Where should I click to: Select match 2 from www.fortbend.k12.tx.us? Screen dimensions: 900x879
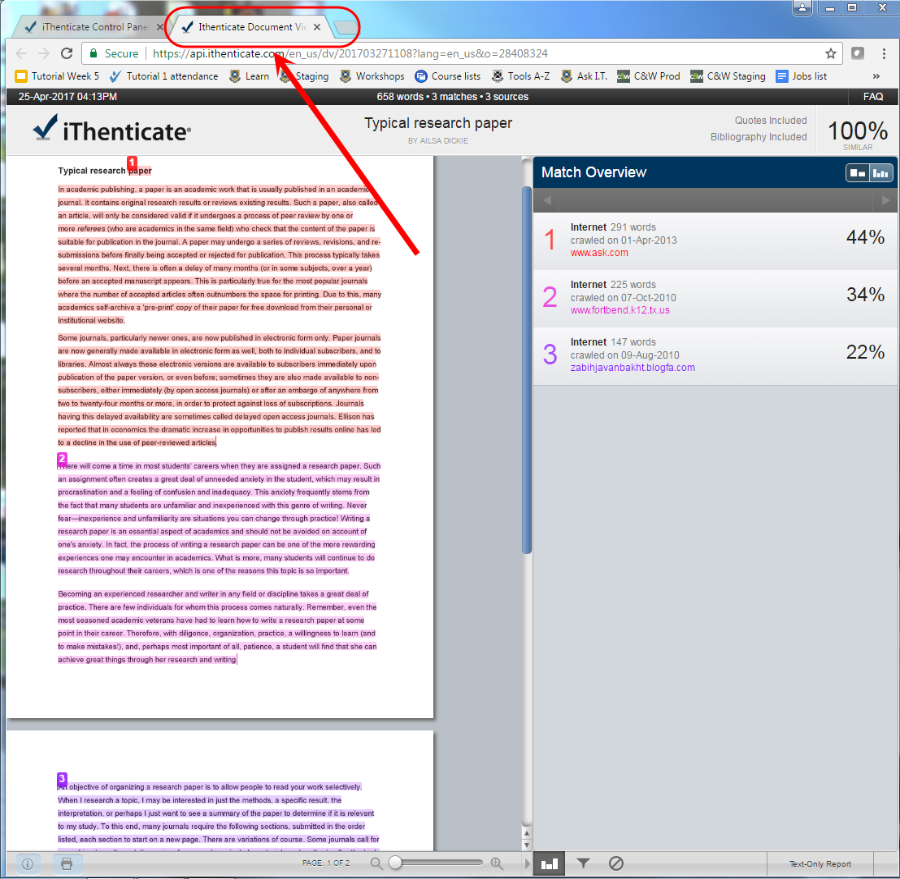tap(715, 298)
